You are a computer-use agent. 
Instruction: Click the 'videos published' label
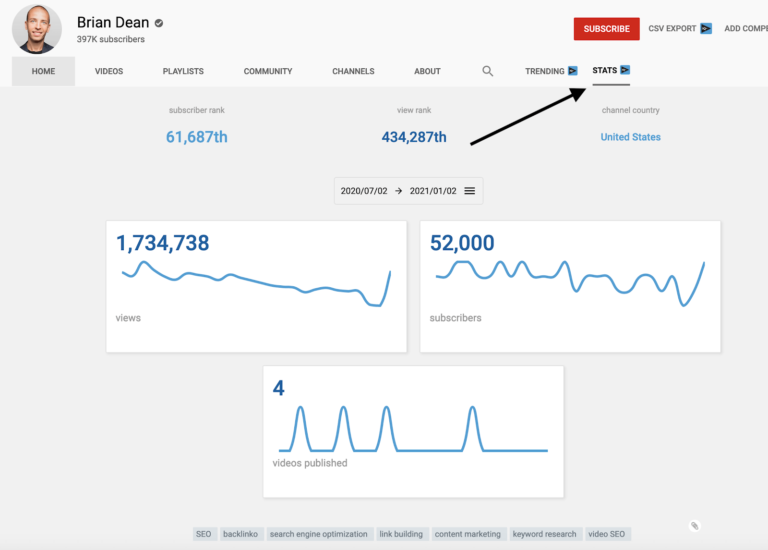coord(310,463)
